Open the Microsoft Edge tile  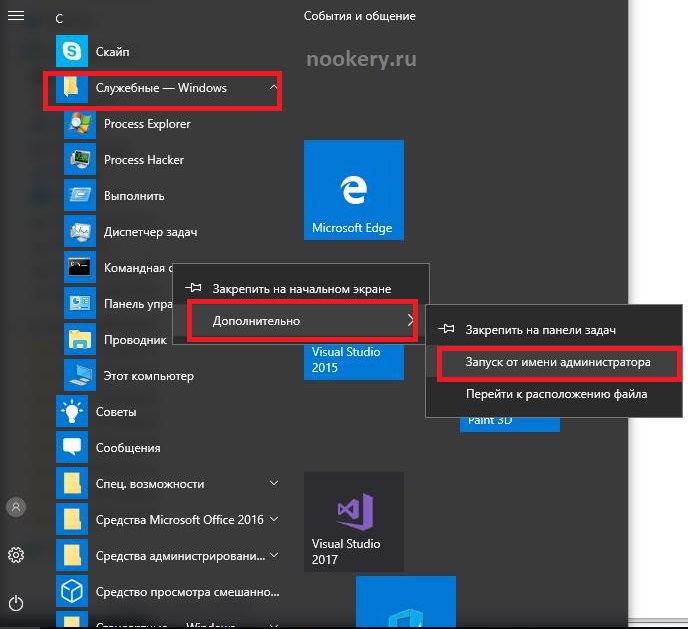click(354, 190)
